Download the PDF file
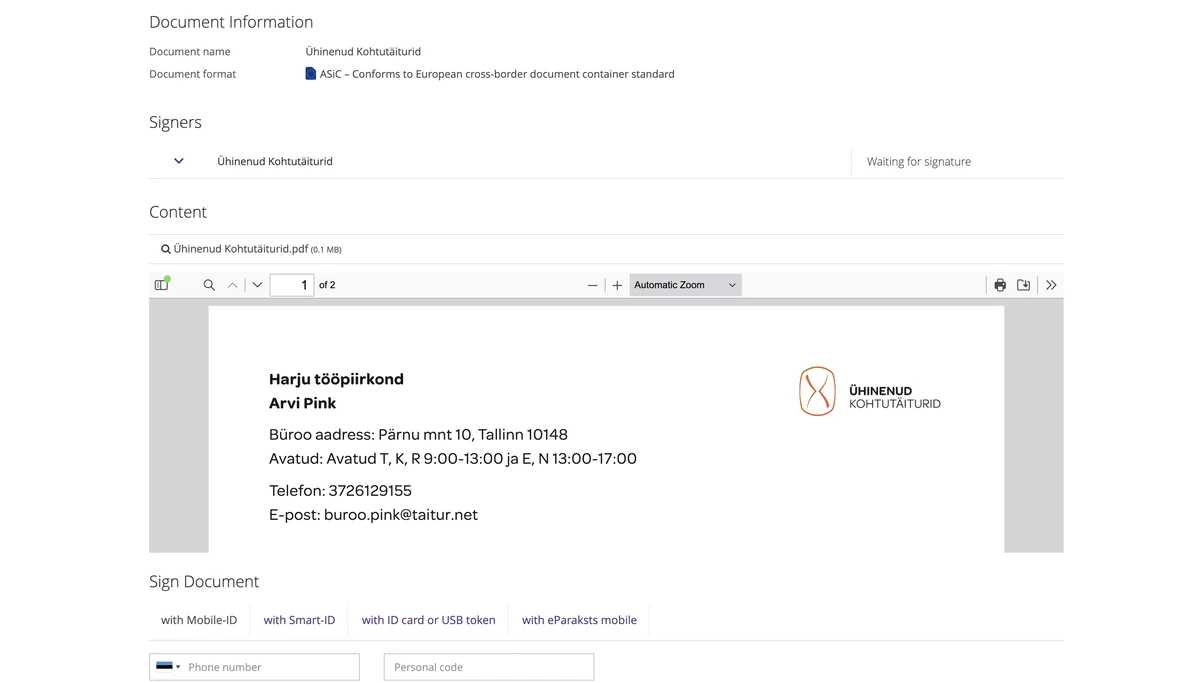Viewport: 1200px width, 683px height. 1023,285
